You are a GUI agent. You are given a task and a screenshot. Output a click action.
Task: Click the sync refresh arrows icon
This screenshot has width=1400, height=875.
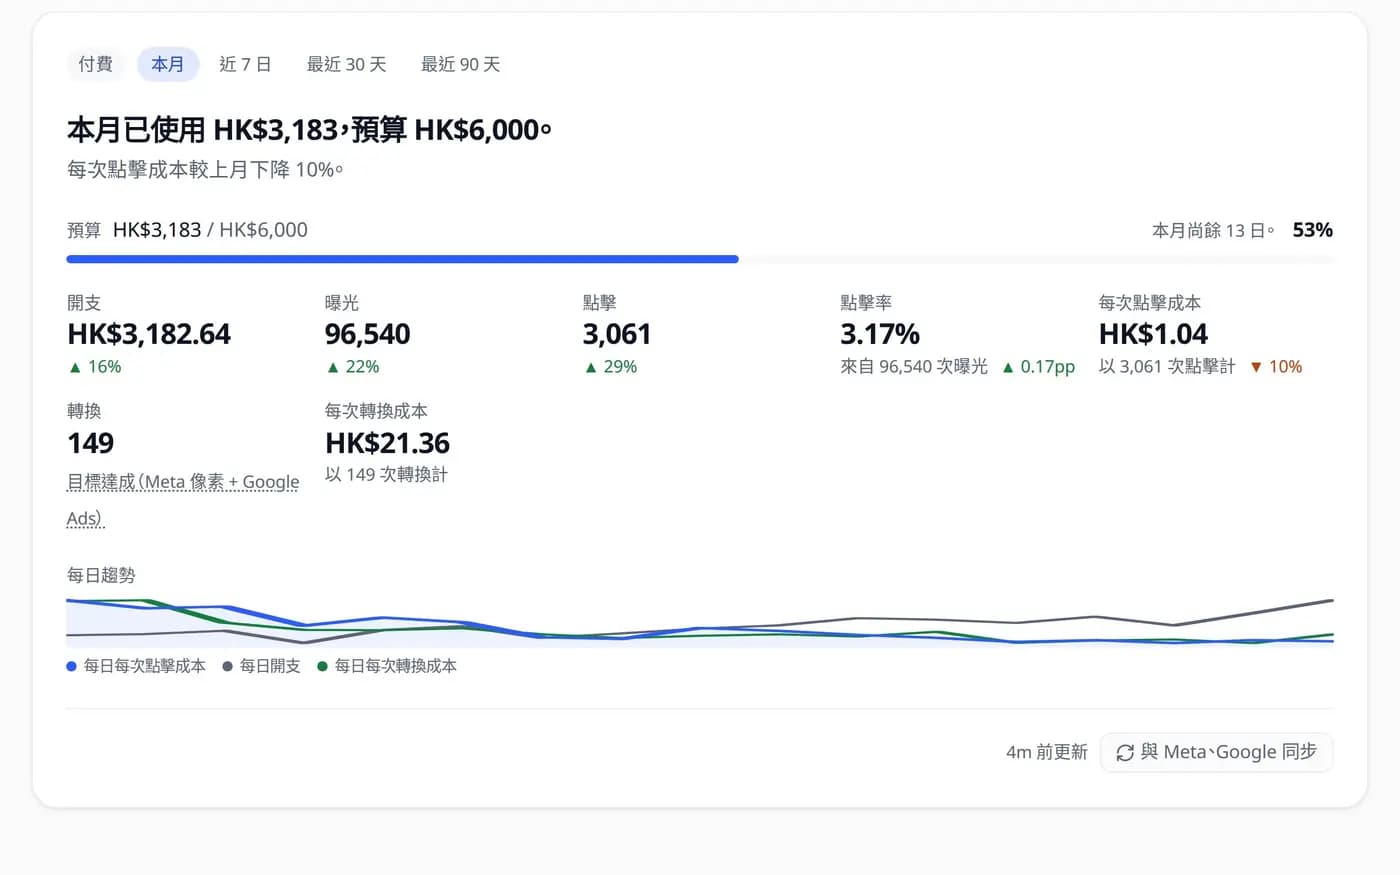tap(1125, 753)
